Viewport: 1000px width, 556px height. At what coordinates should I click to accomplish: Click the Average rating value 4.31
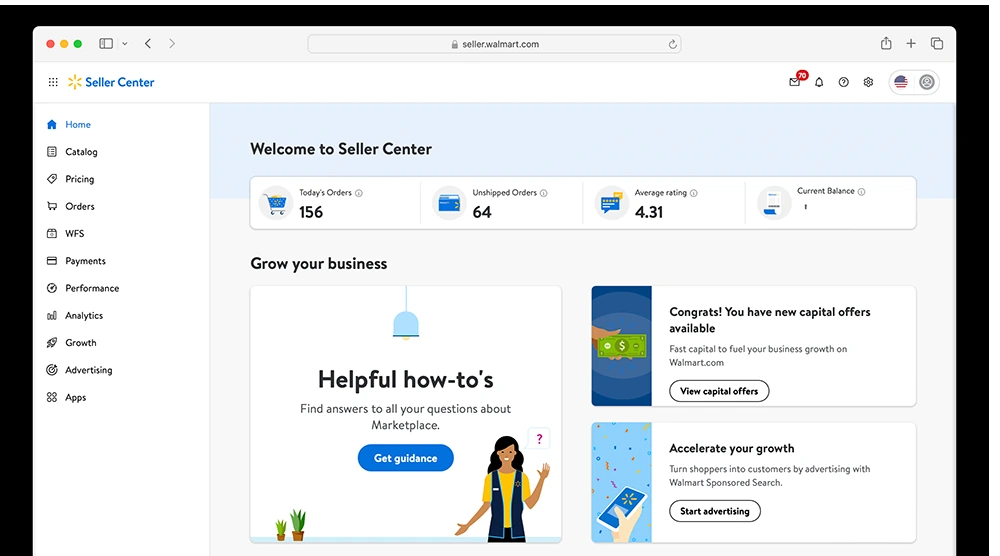coord(649,212)
